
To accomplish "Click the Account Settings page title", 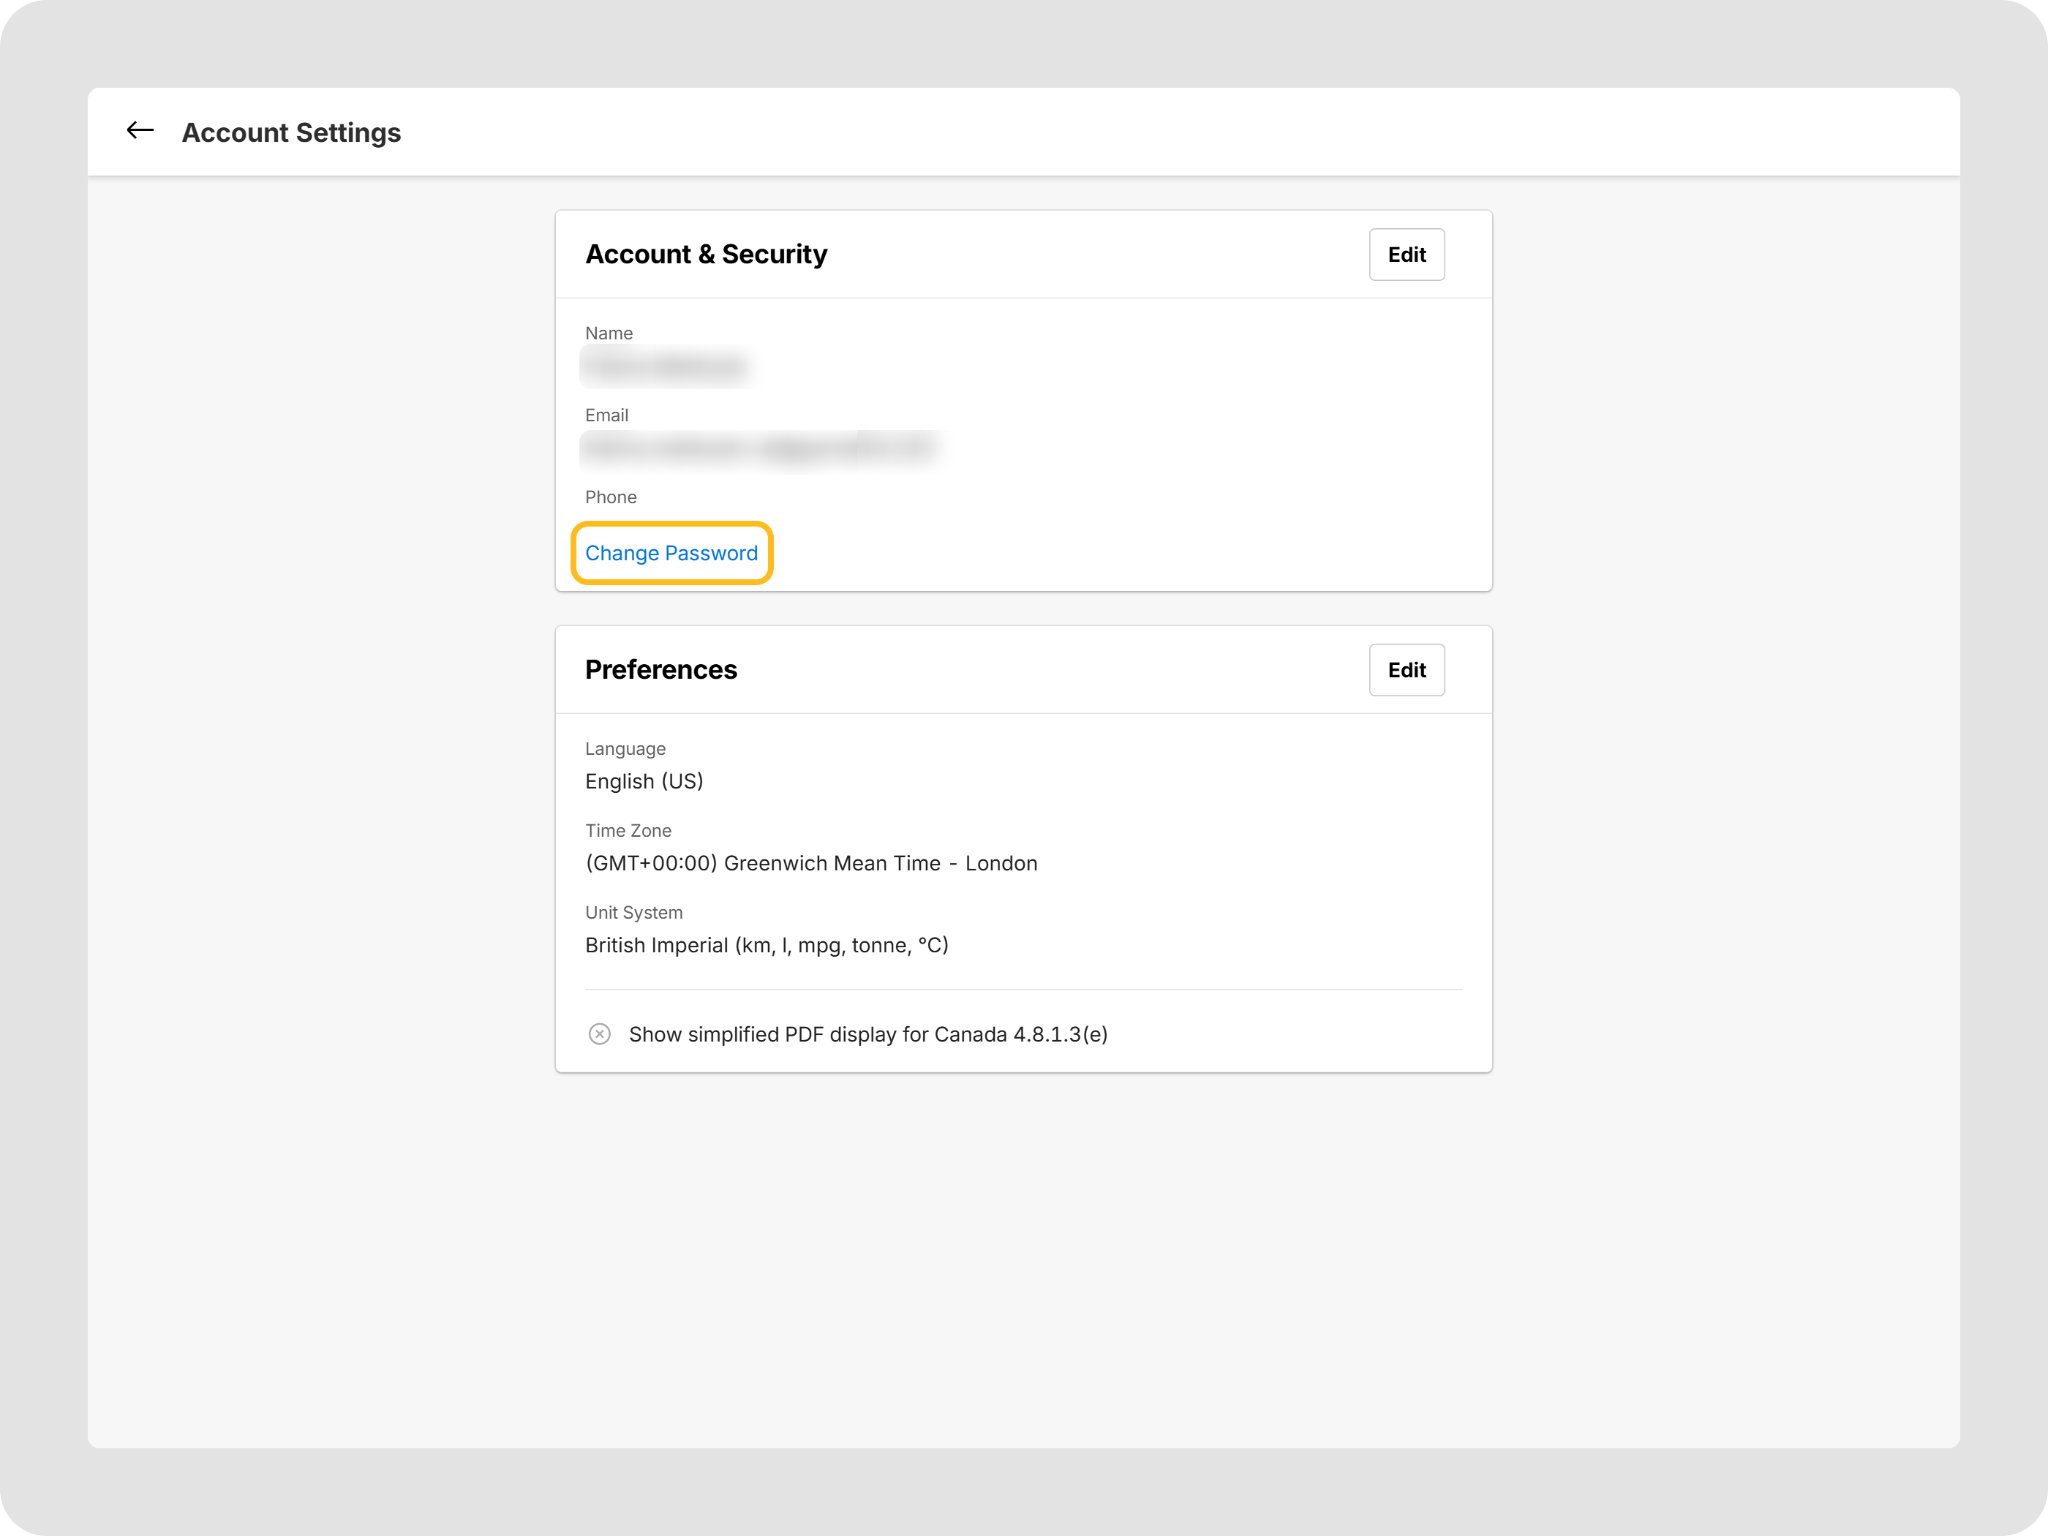I will point(291,133).
